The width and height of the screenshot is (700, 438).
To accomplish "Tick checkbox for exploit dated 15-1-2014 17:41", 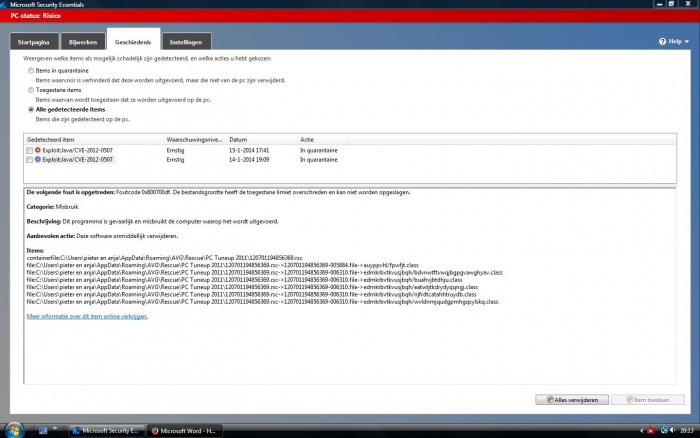I will click(29, 150).
